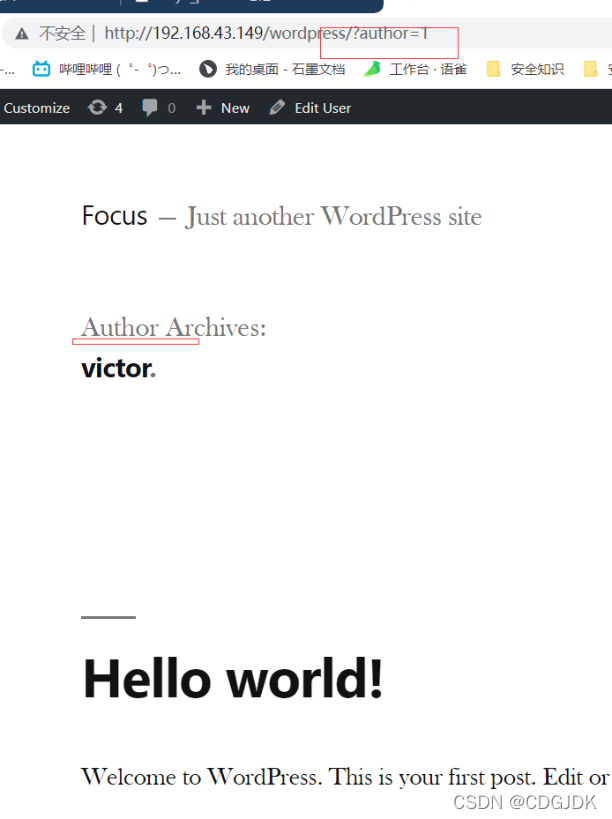This screenshot has height=819, width=612.
Task: Click the 不安全 security label
Action: (x=62, y=34)
